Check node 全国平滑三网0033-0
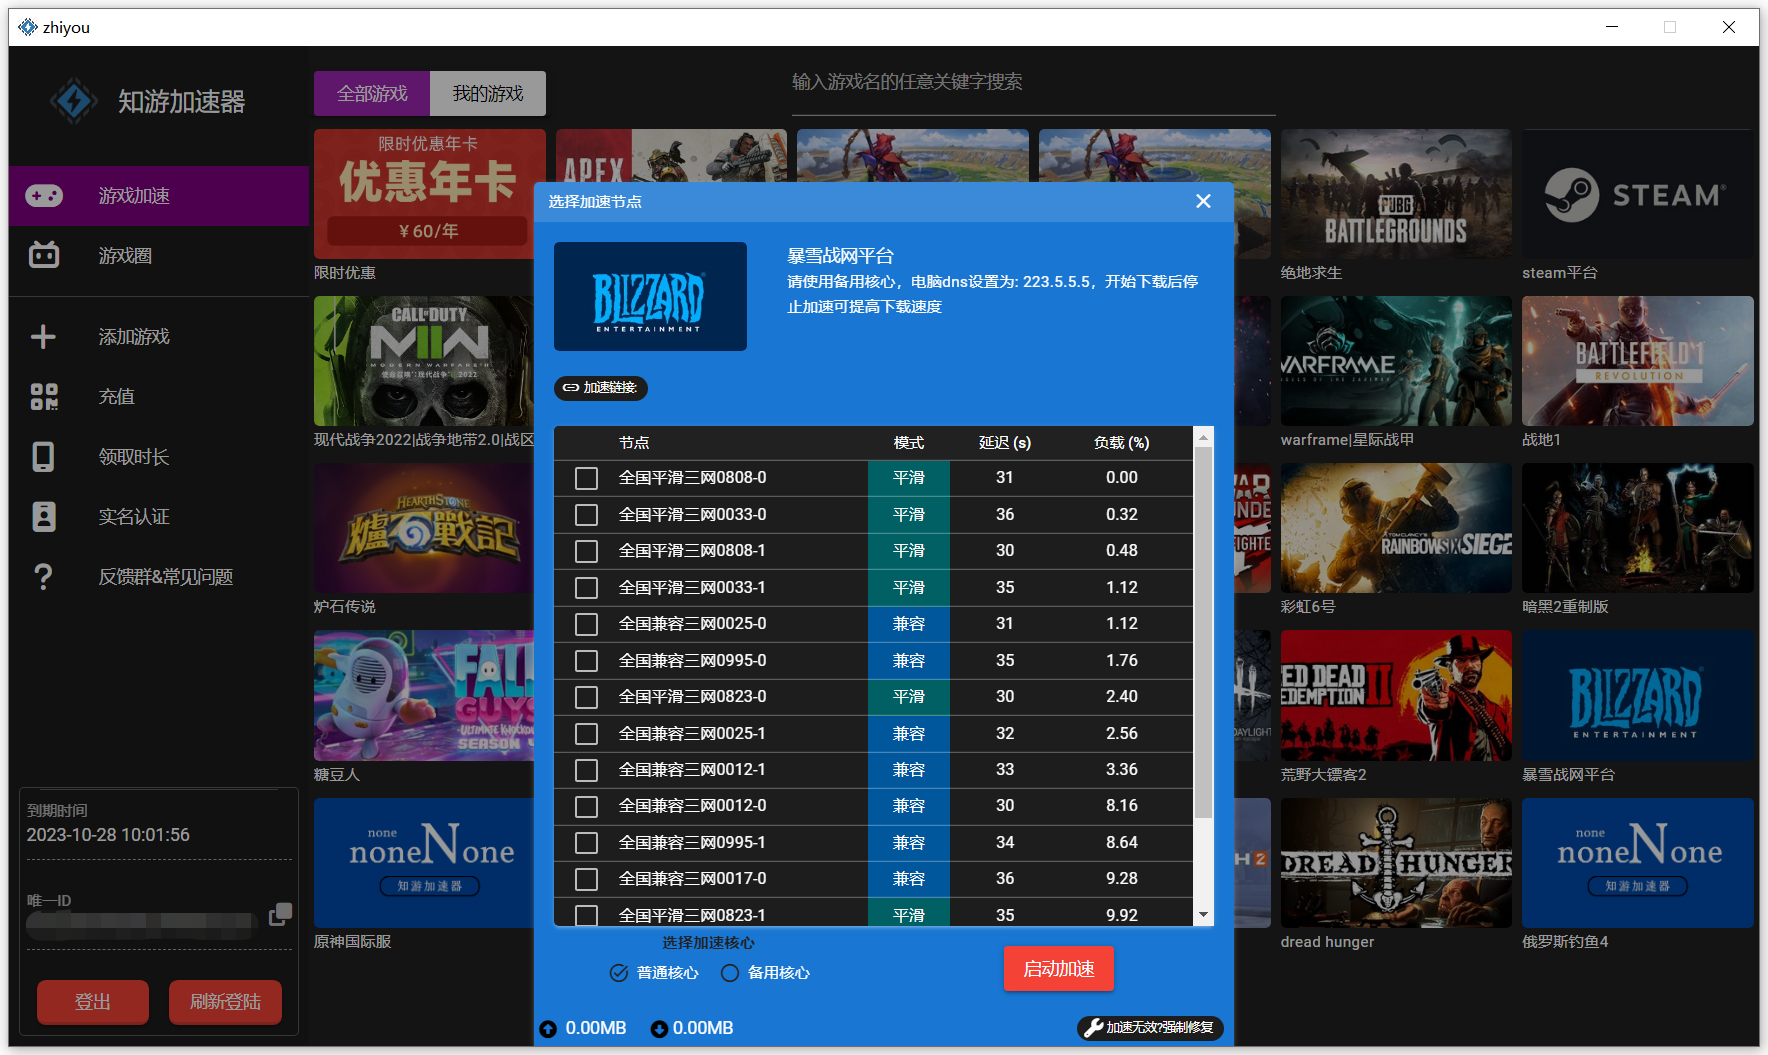1768x1055 pixels. [586, 515]
